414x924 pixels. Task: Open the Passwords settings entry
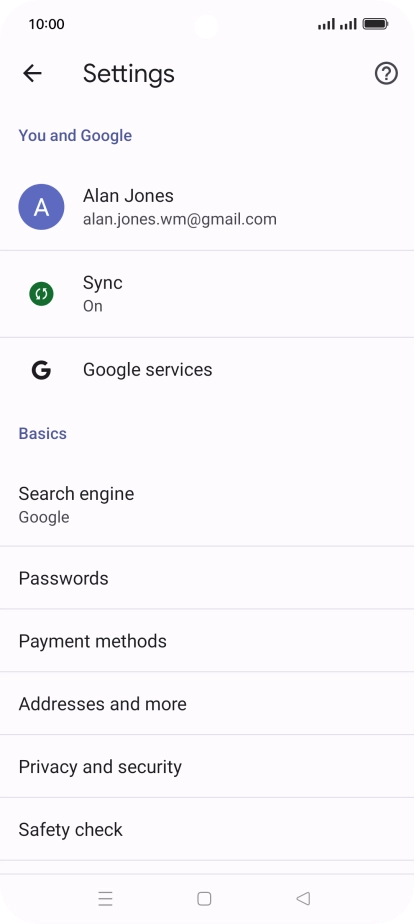point(207,578)
